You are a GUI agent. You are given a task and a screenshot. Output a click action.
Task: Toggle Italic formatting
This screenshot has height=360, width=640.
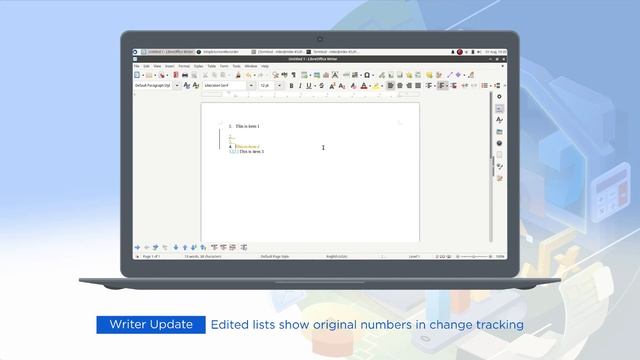[300, 86]
